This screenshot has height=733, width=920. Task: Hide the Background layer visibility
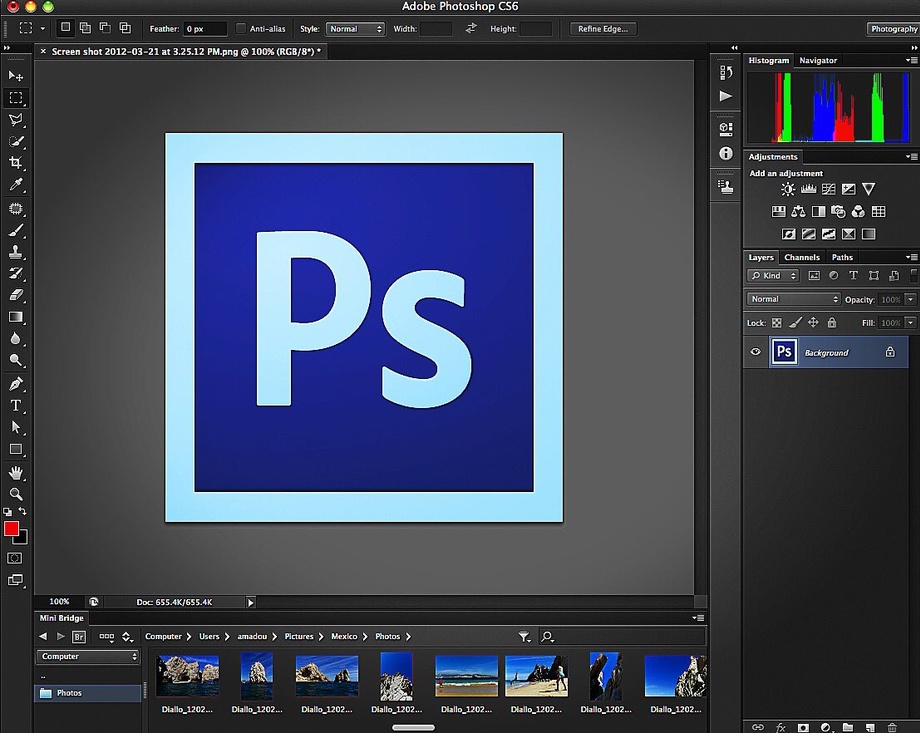coord(756,352)
